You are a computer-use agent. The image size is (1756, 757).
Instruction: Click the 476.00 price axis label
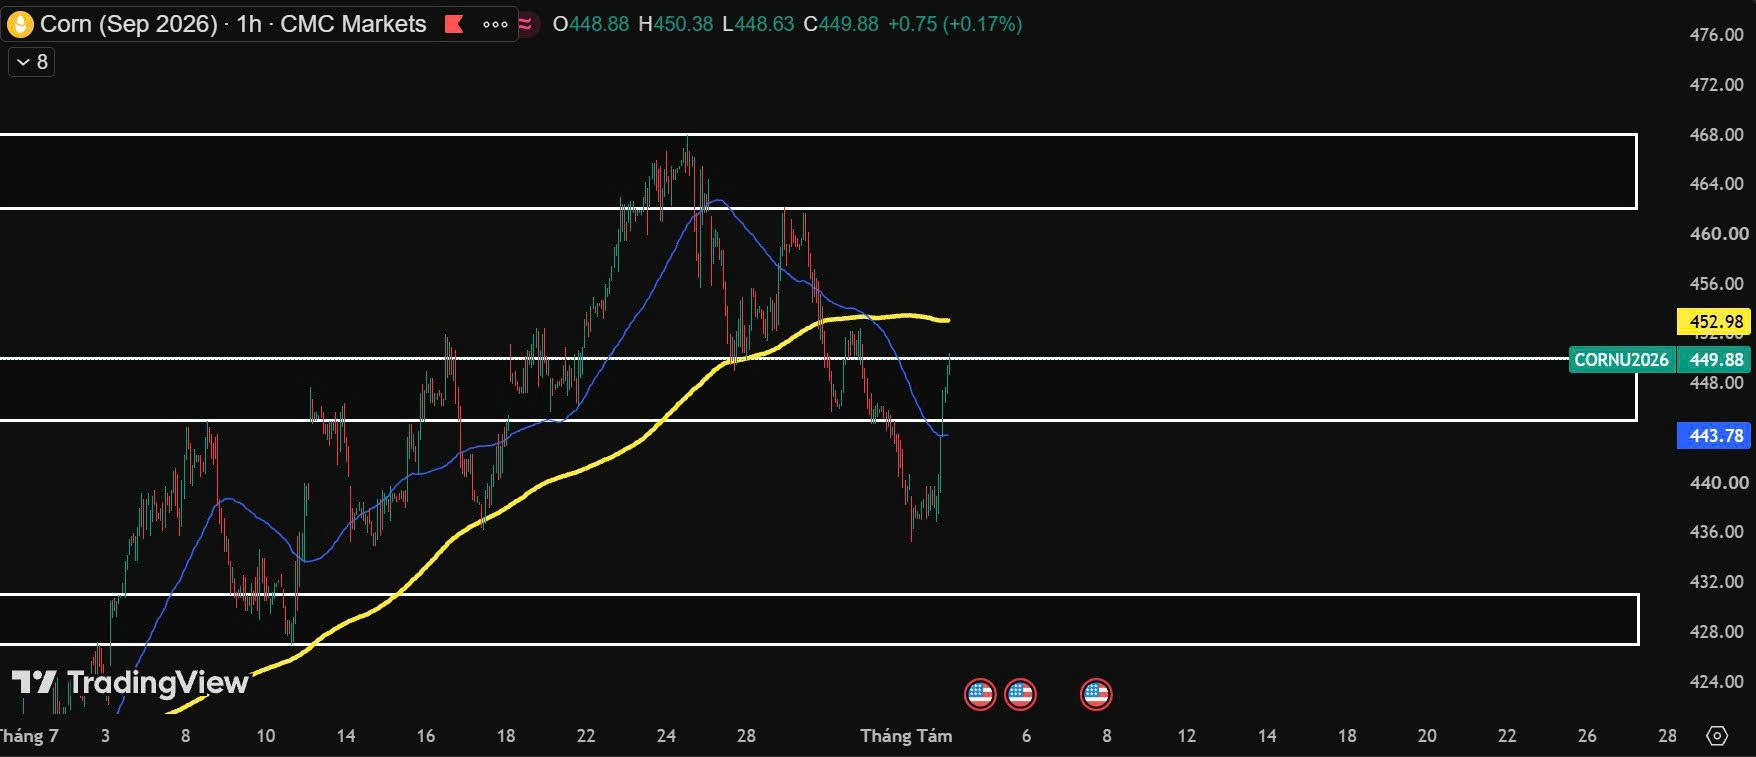pyautogui.click(x=1716, y=35)
